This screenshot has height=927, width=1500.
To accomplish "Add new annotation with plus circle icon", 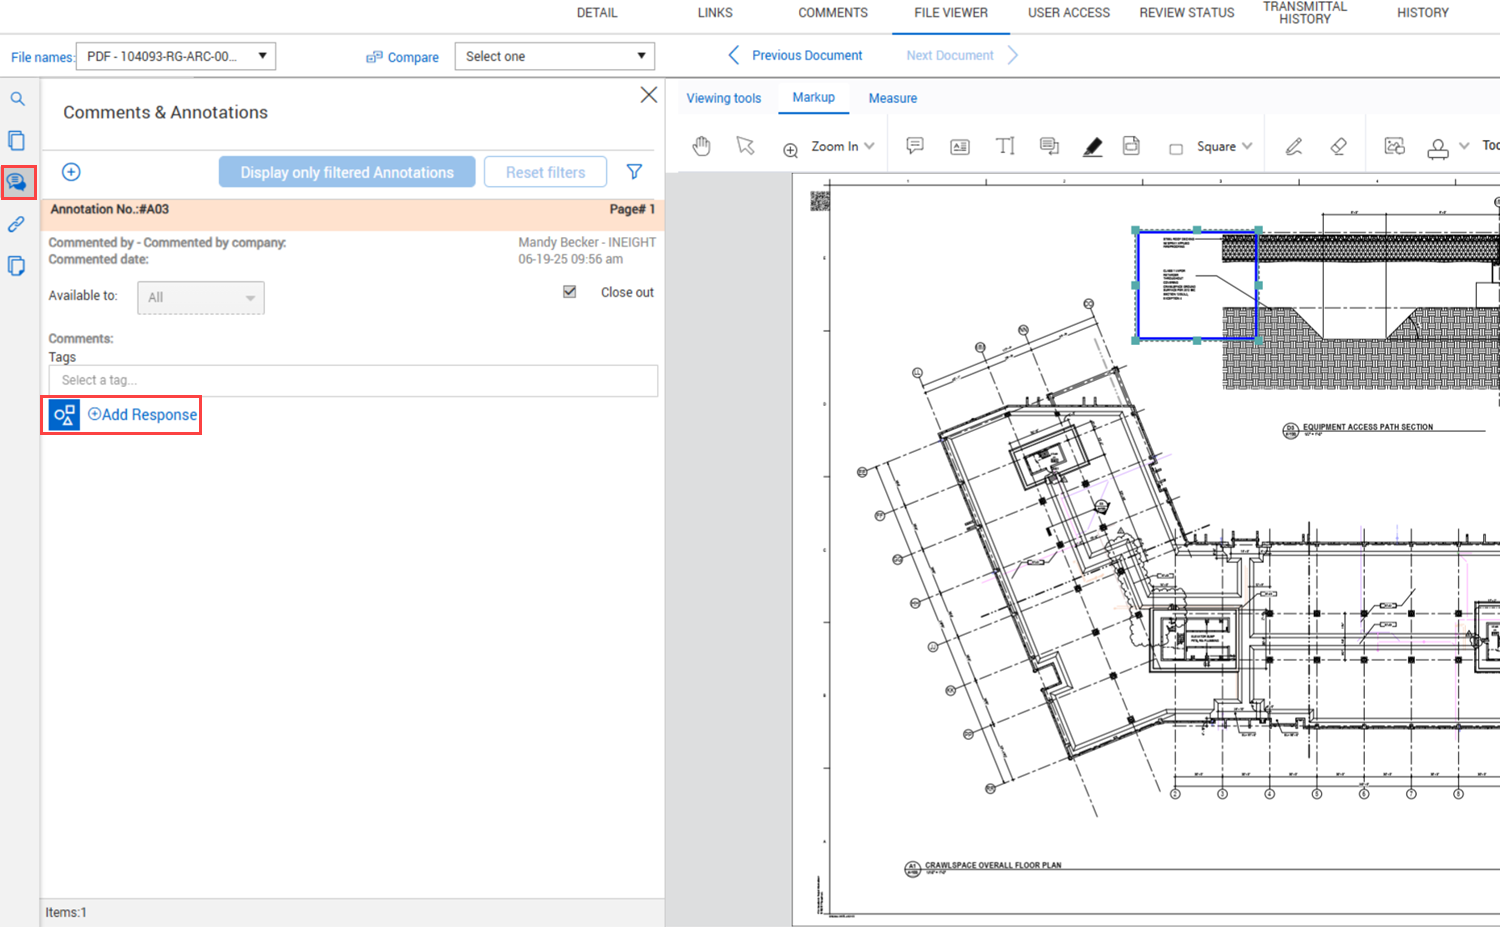I will coord(71,172).
